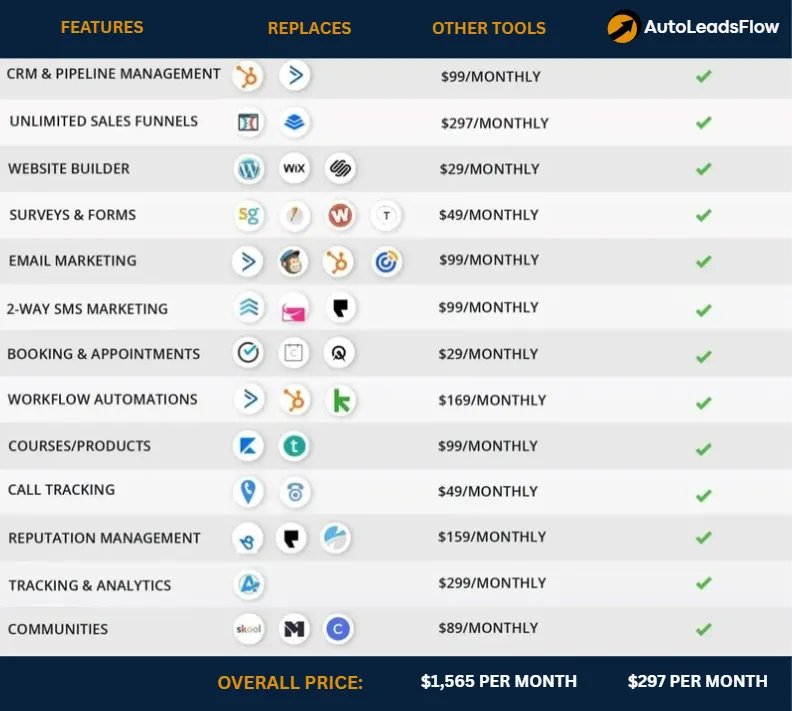Screen dimensions: 792x711
Task: Select the Skool icon in Communities row
Action: (249, 629)
